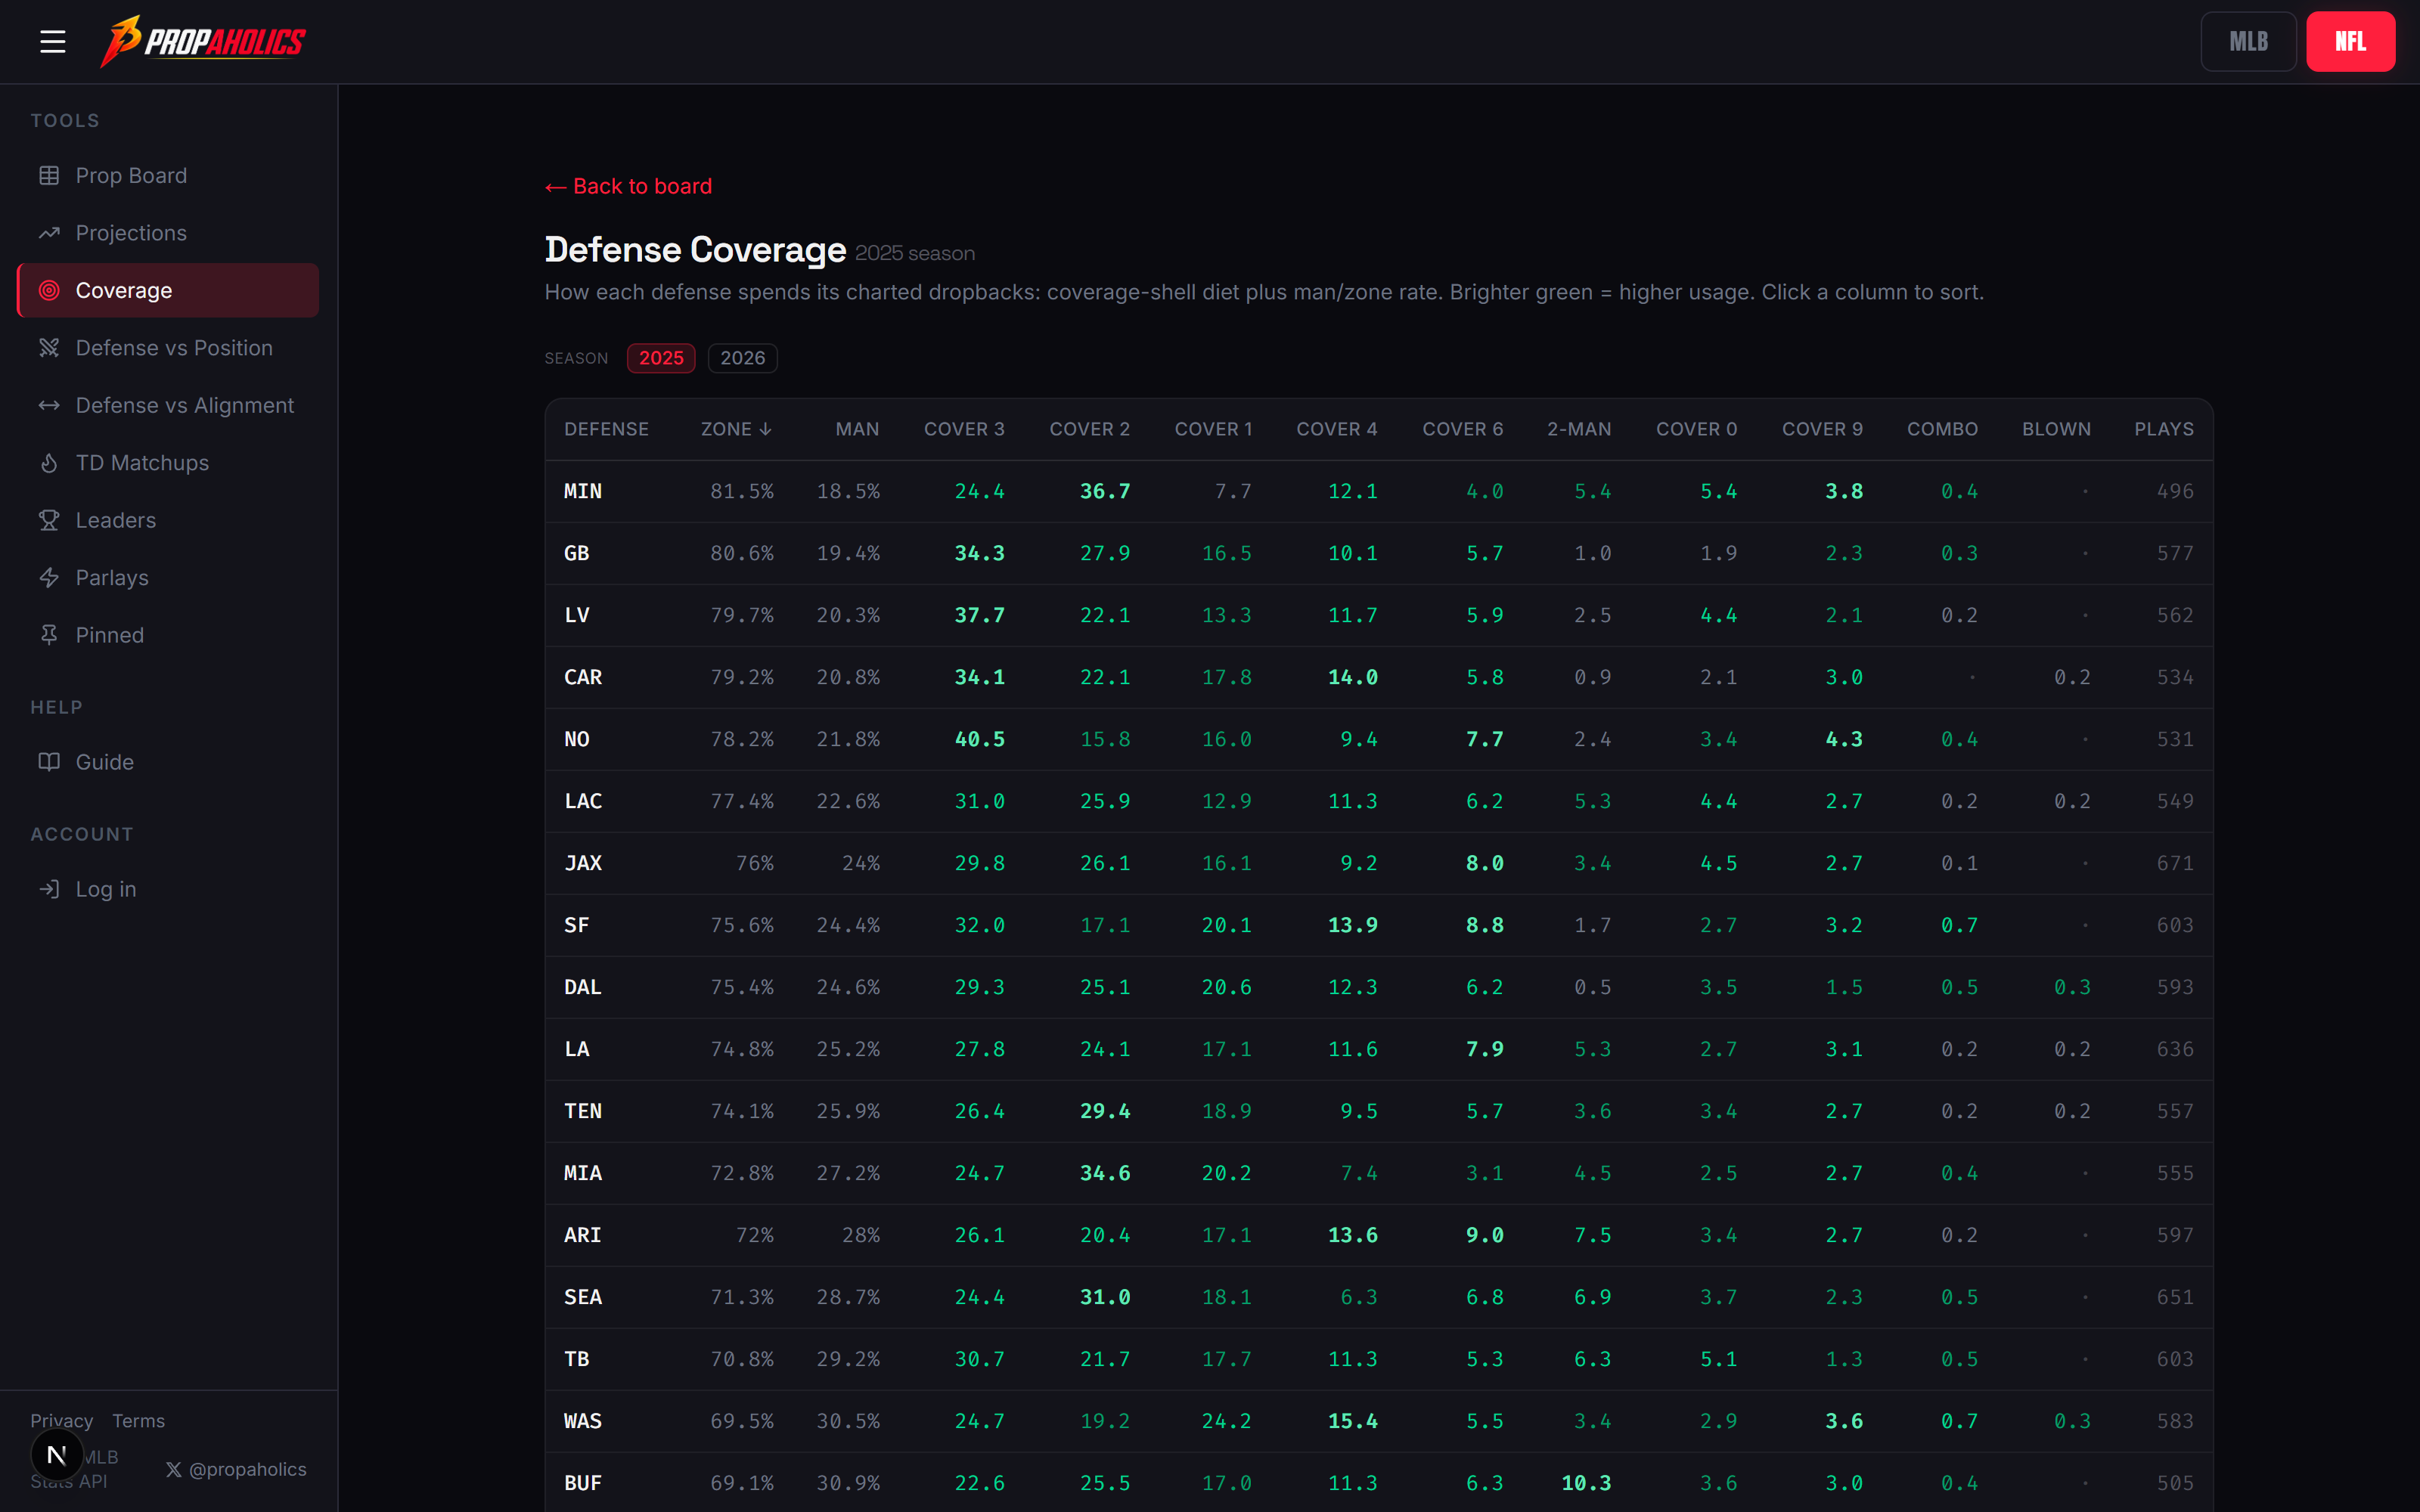Click the Guide book icon

coord(49,762)
